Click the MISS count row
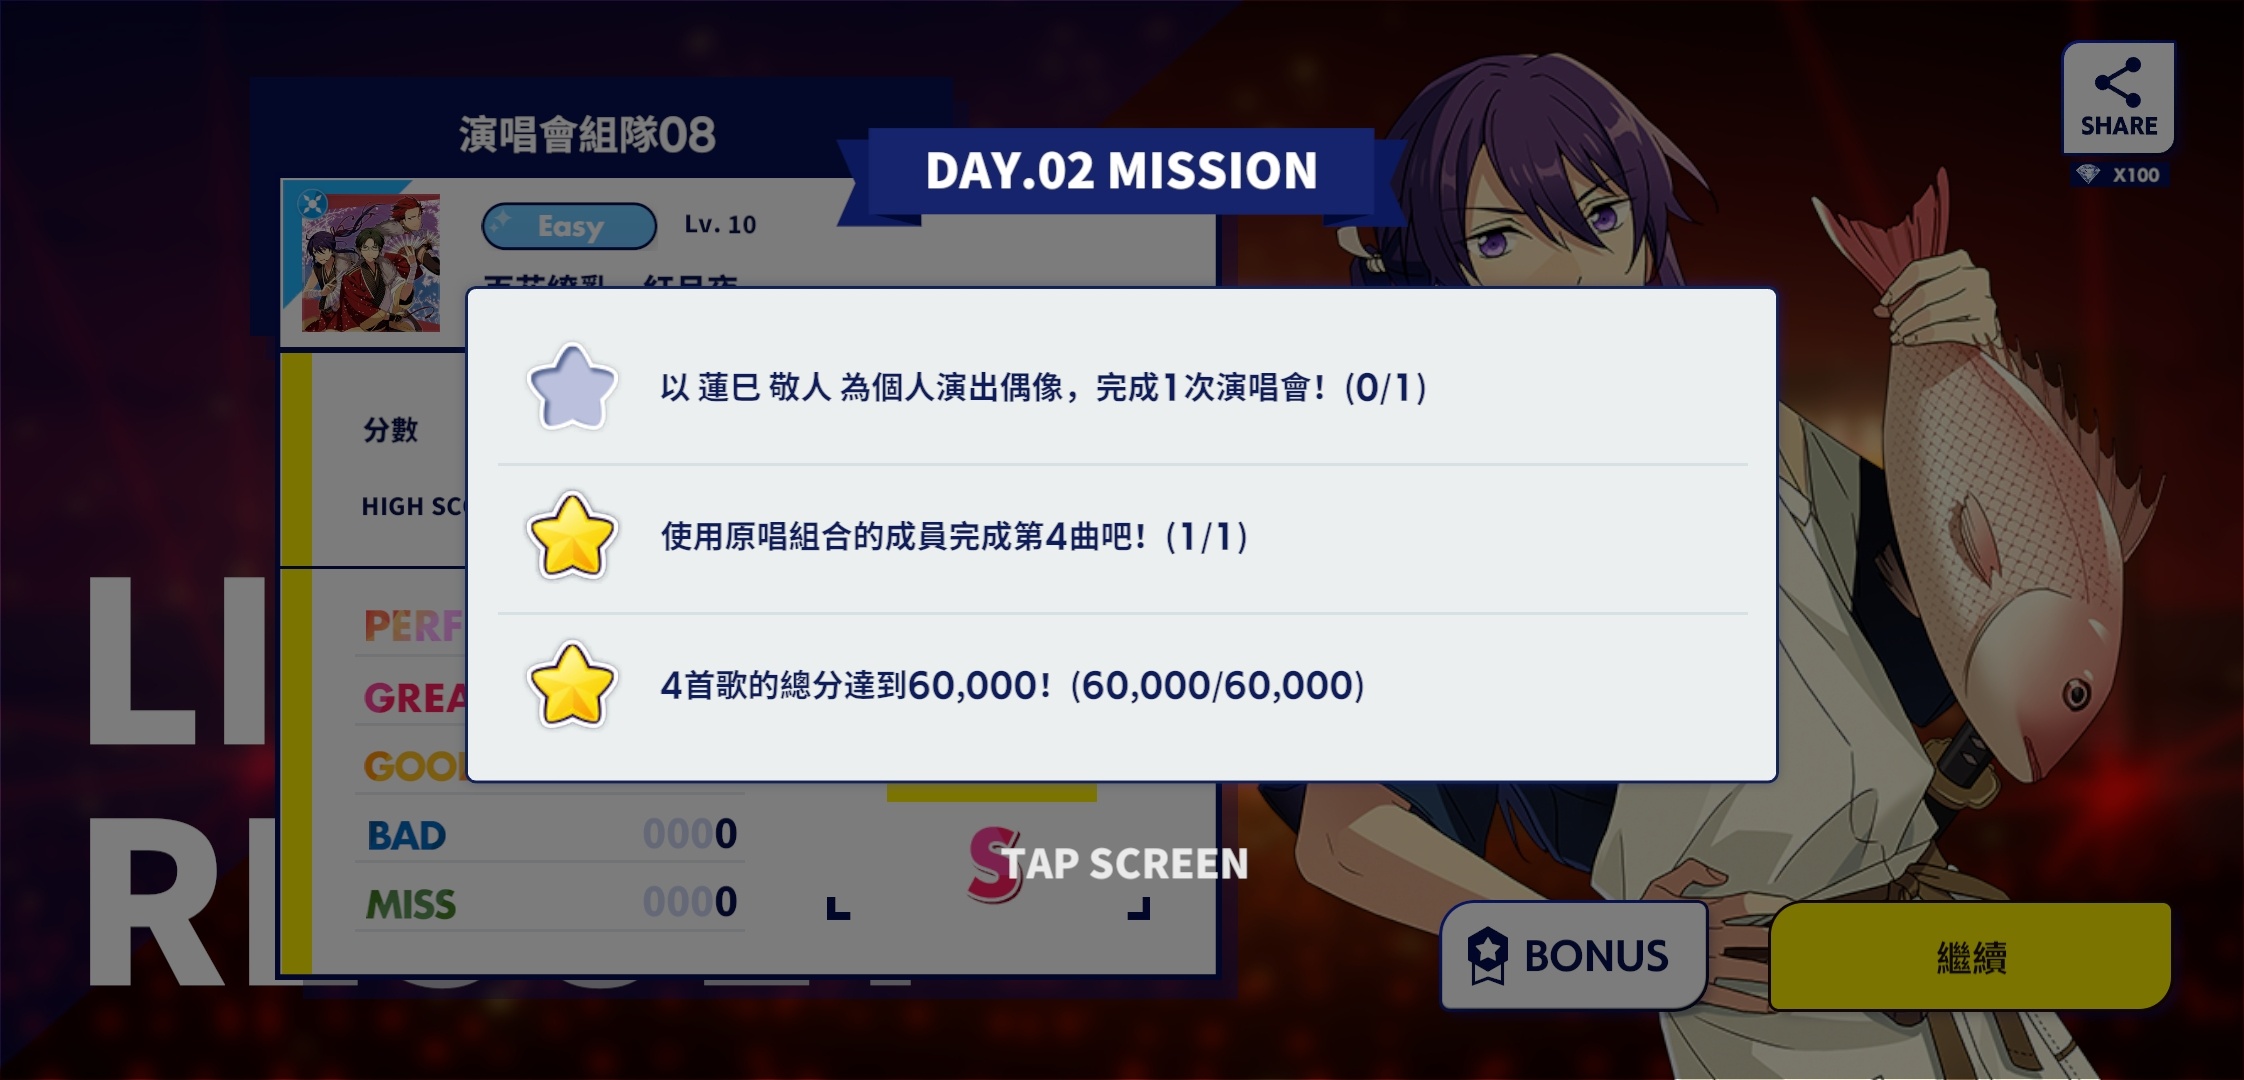Screen dimensions: 2244x1080 click(x=550, y=903)
